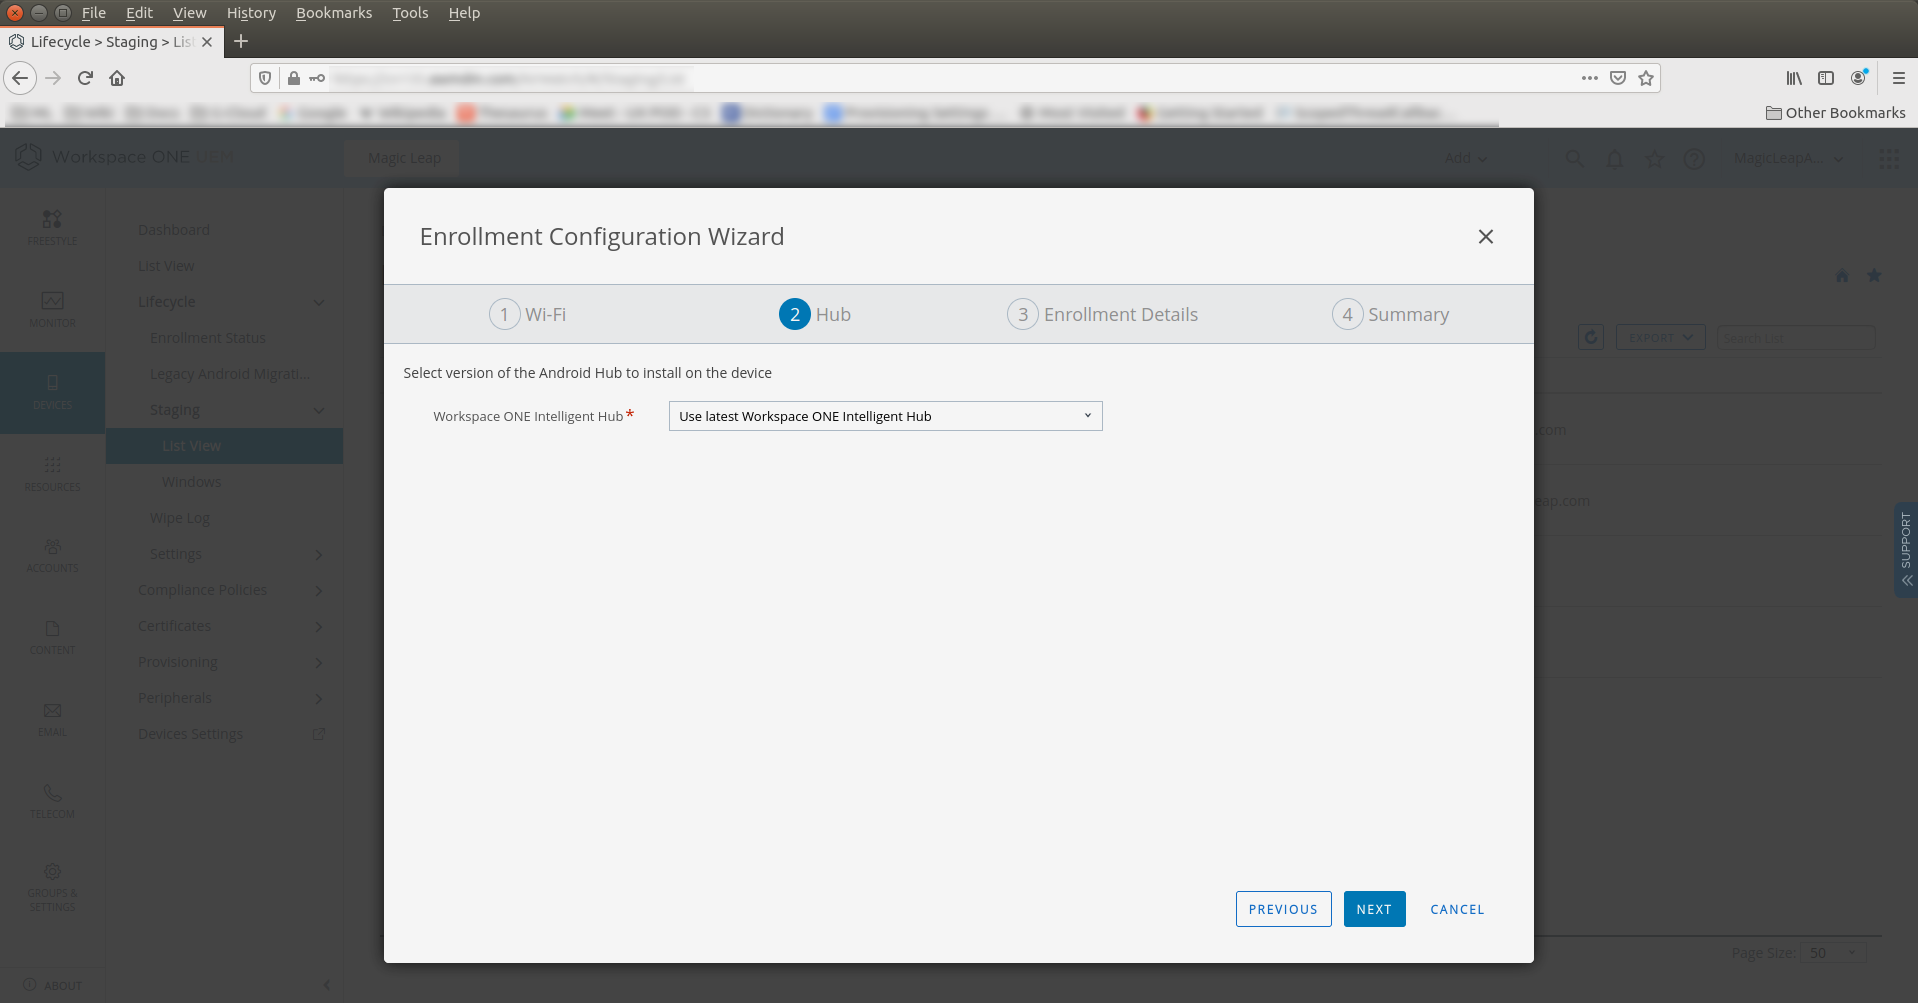Open Firefox library icon
Viewport: 1918px width, 1003px height.
coord(1794,78)
